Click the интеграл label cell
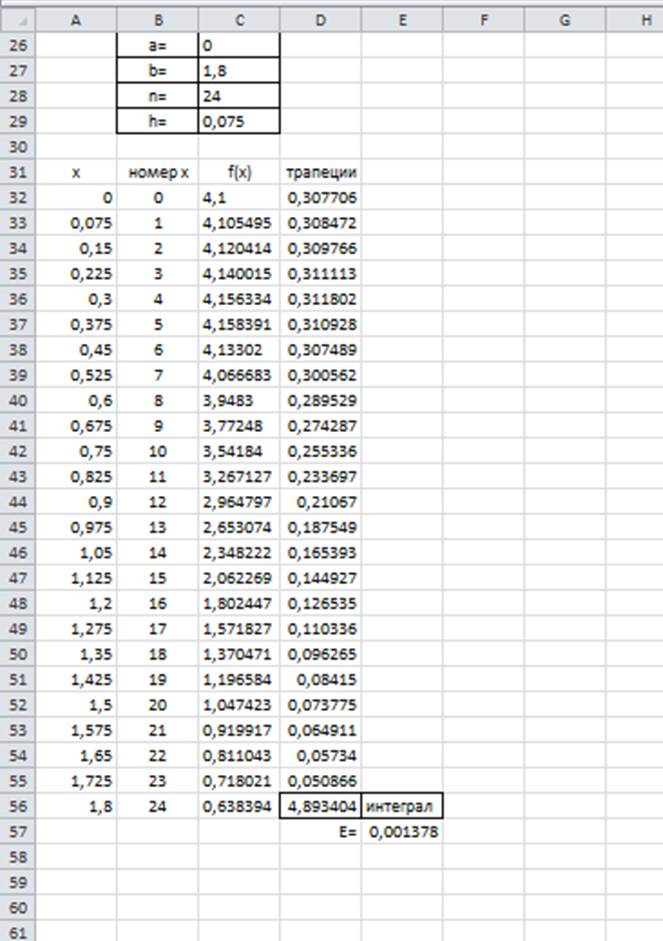Image resolution: width=663 pixels, height=941 pixels. point(402,806)
